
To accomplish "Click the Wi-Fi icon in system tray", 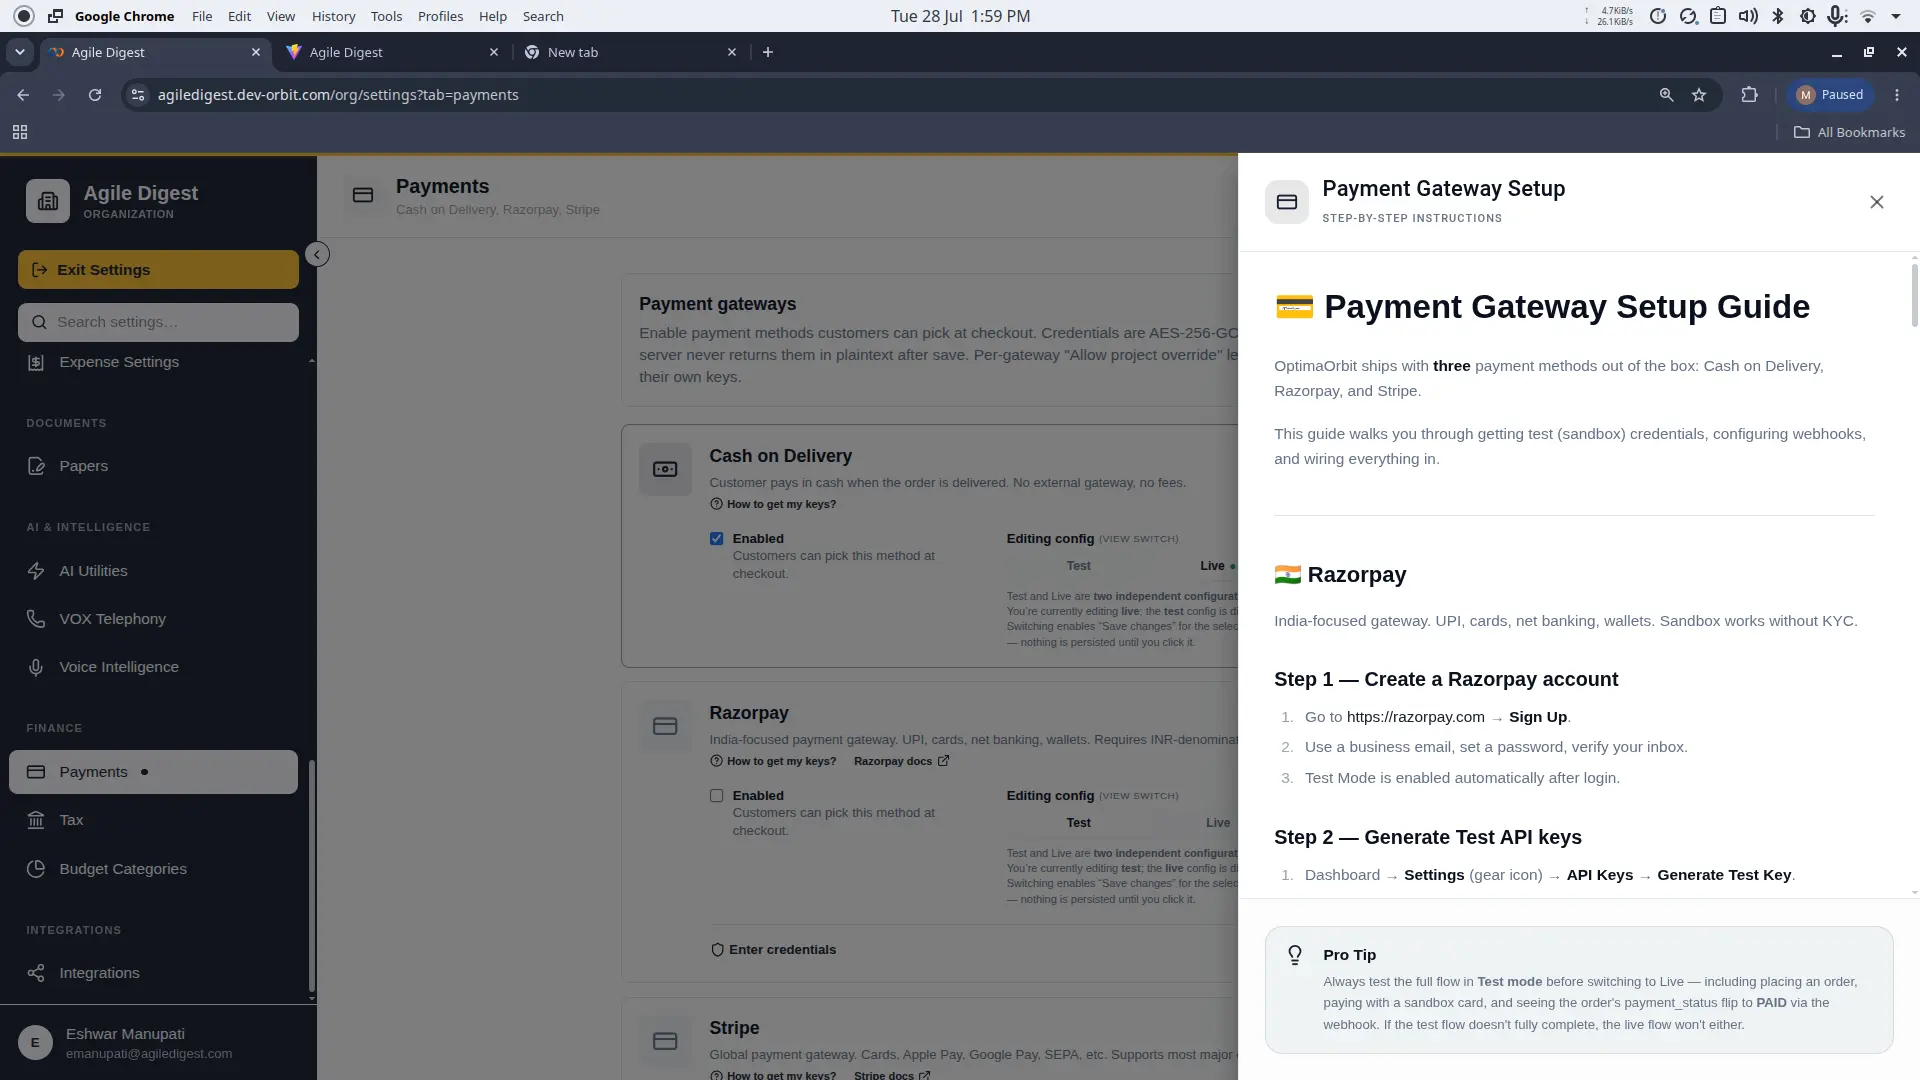I will point(1867,16).
